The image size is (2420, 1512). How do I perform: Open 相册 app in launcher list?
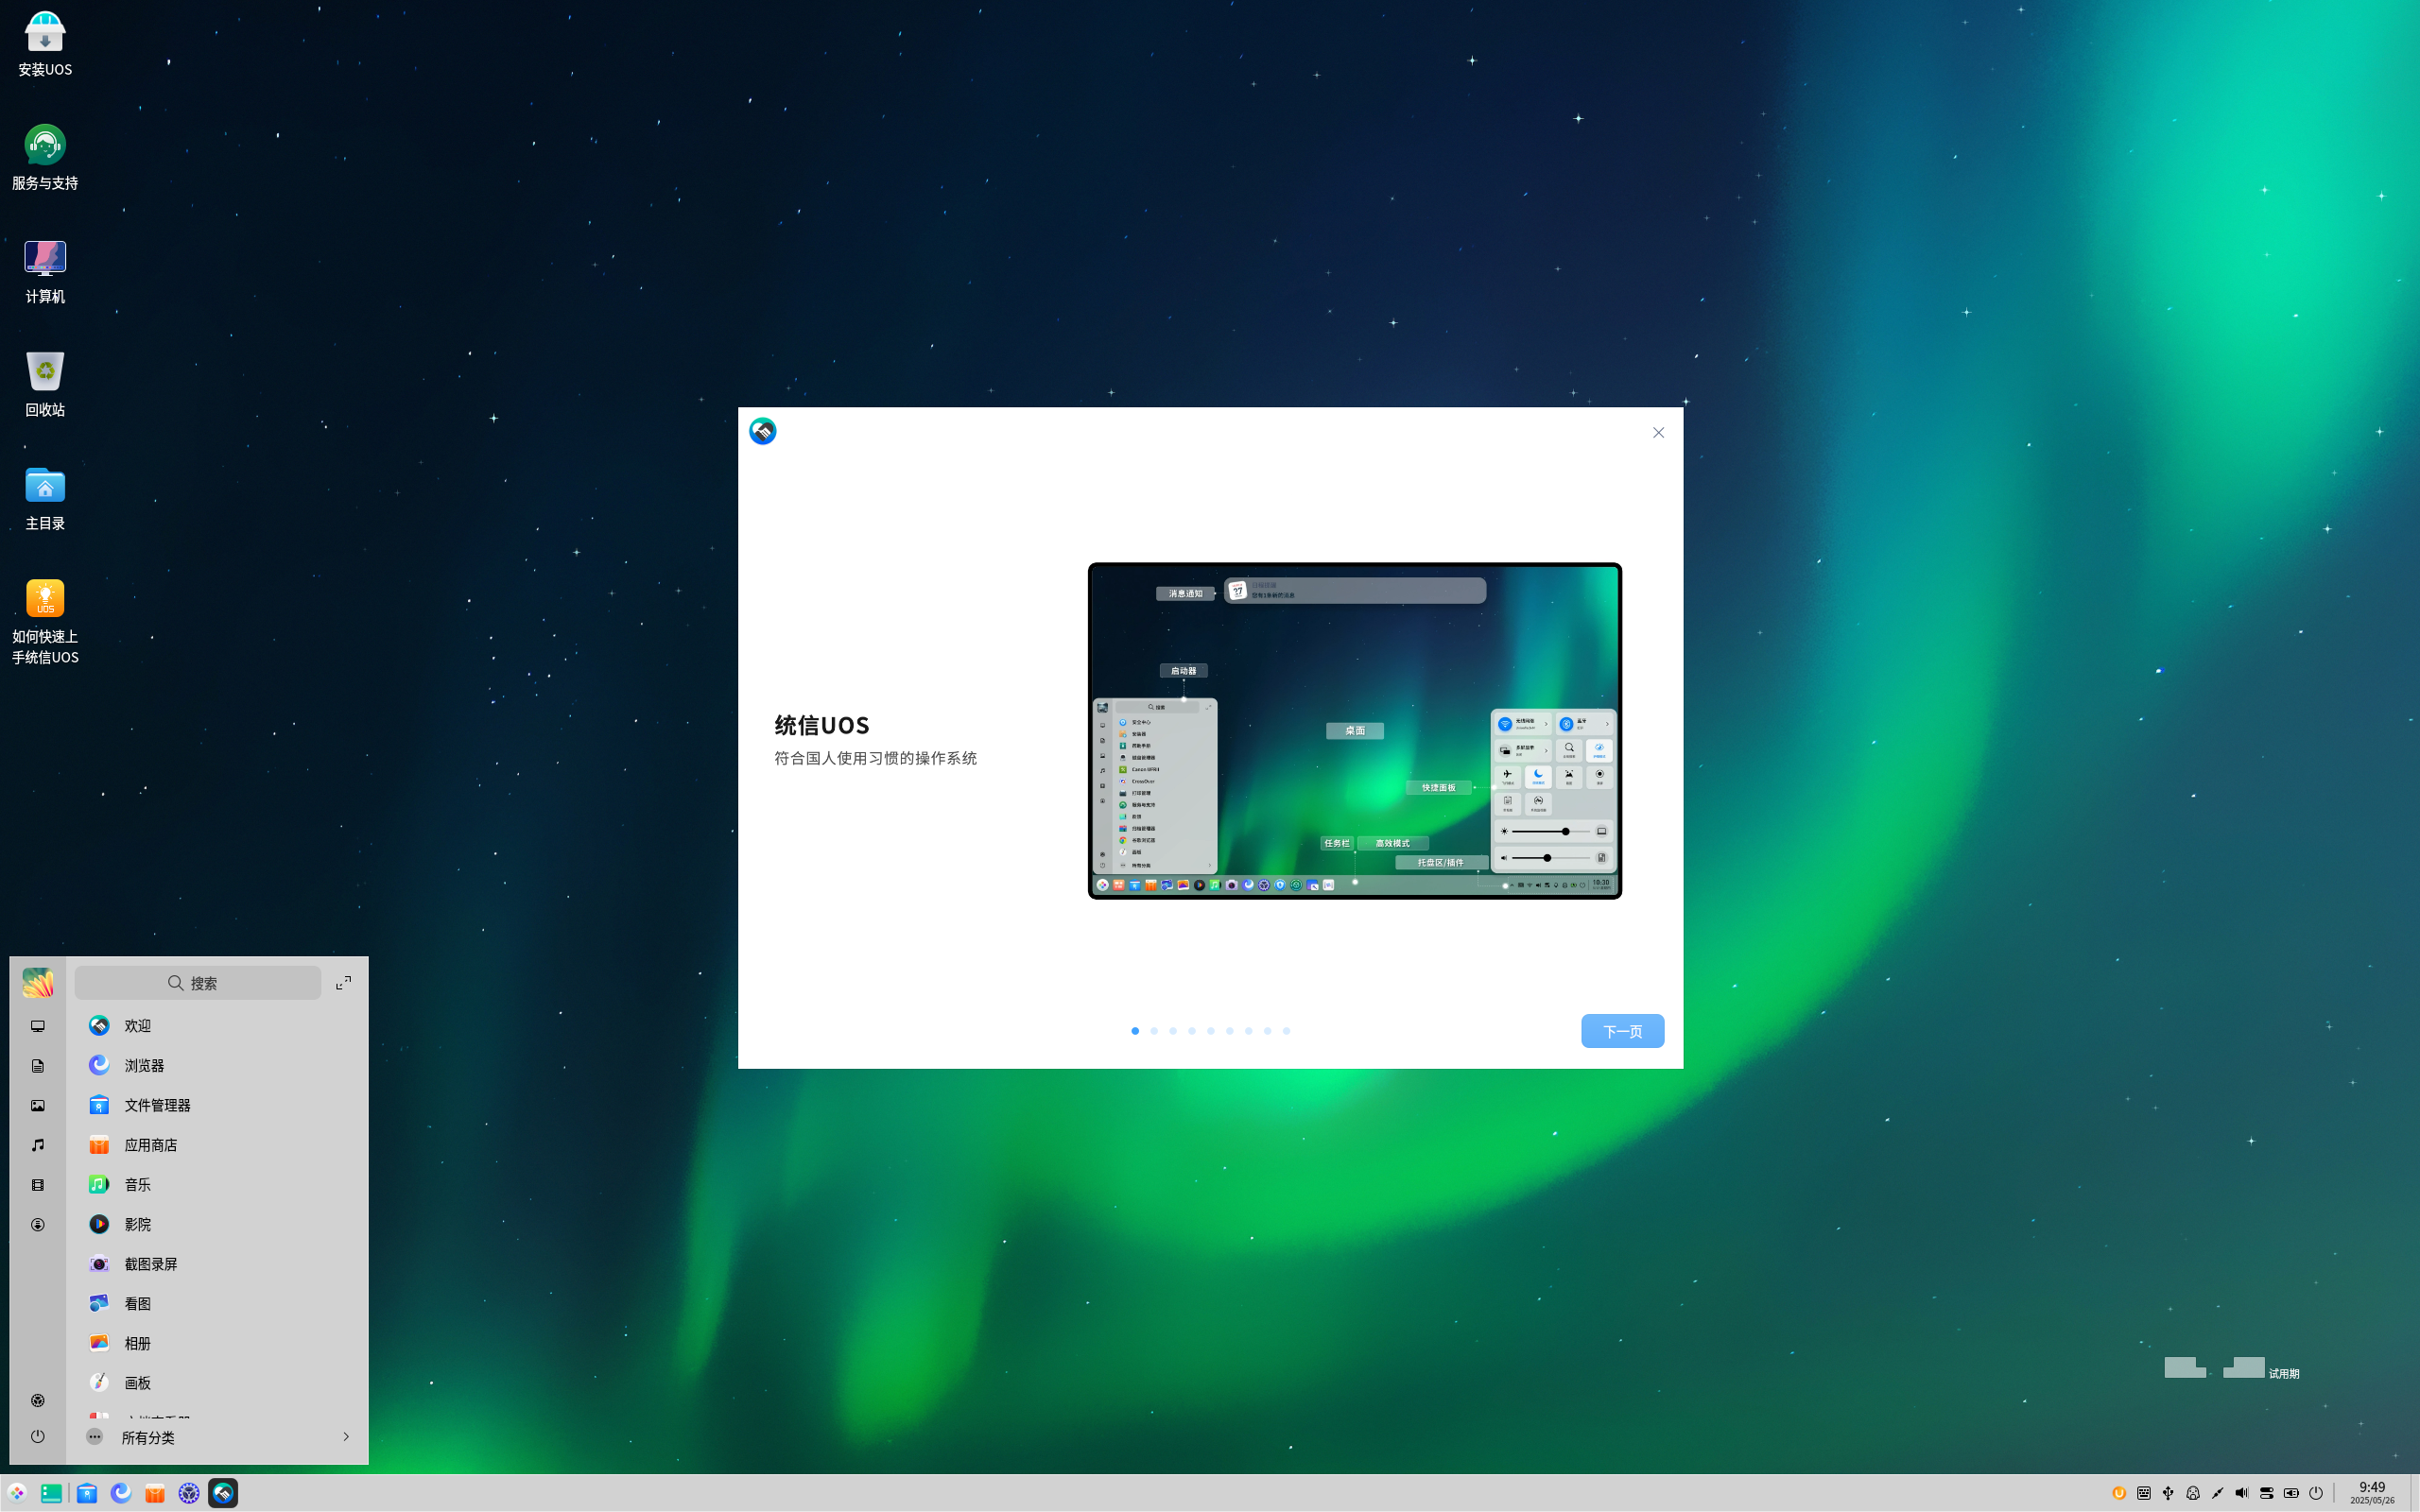217,1343
